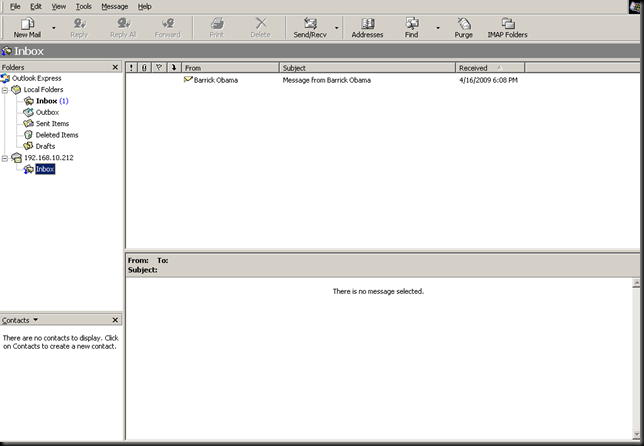Click the Print toolbar icon

coord(217,23)
